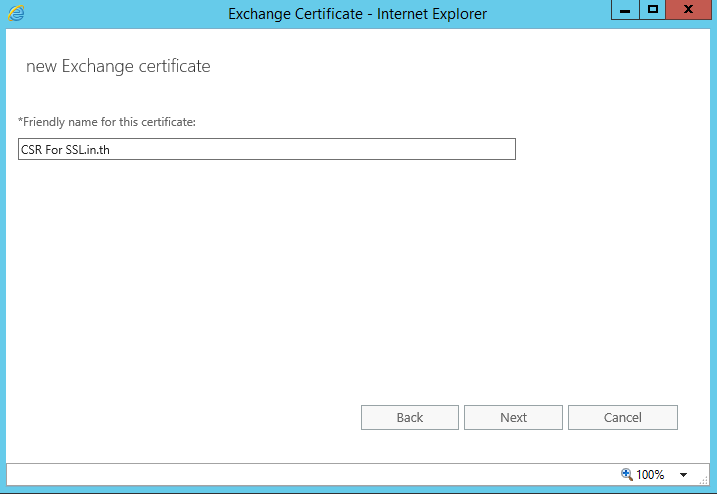Click the 100% zoom level text
Screen dimensions: 717x494
(650, 475)
